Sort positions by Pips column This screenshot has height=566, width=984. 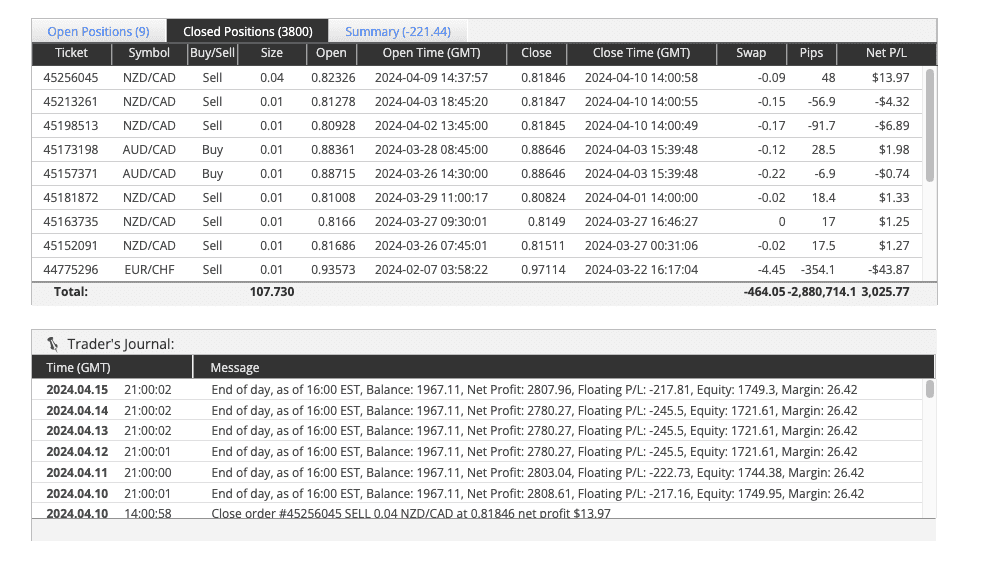[811, 53]
